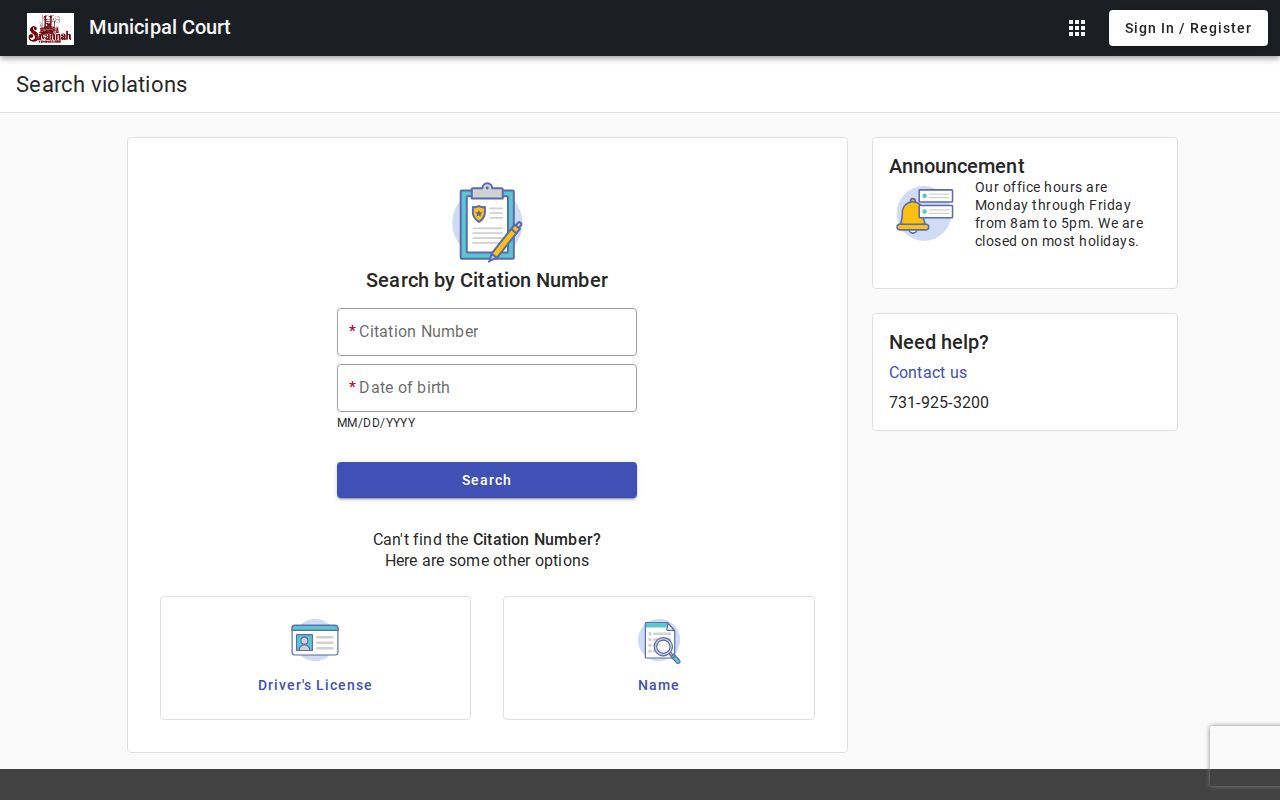The height and width of the screenshot is (800, 1280).
Task: Click the Search by Citation Number heading
Action: coord(487,280)
